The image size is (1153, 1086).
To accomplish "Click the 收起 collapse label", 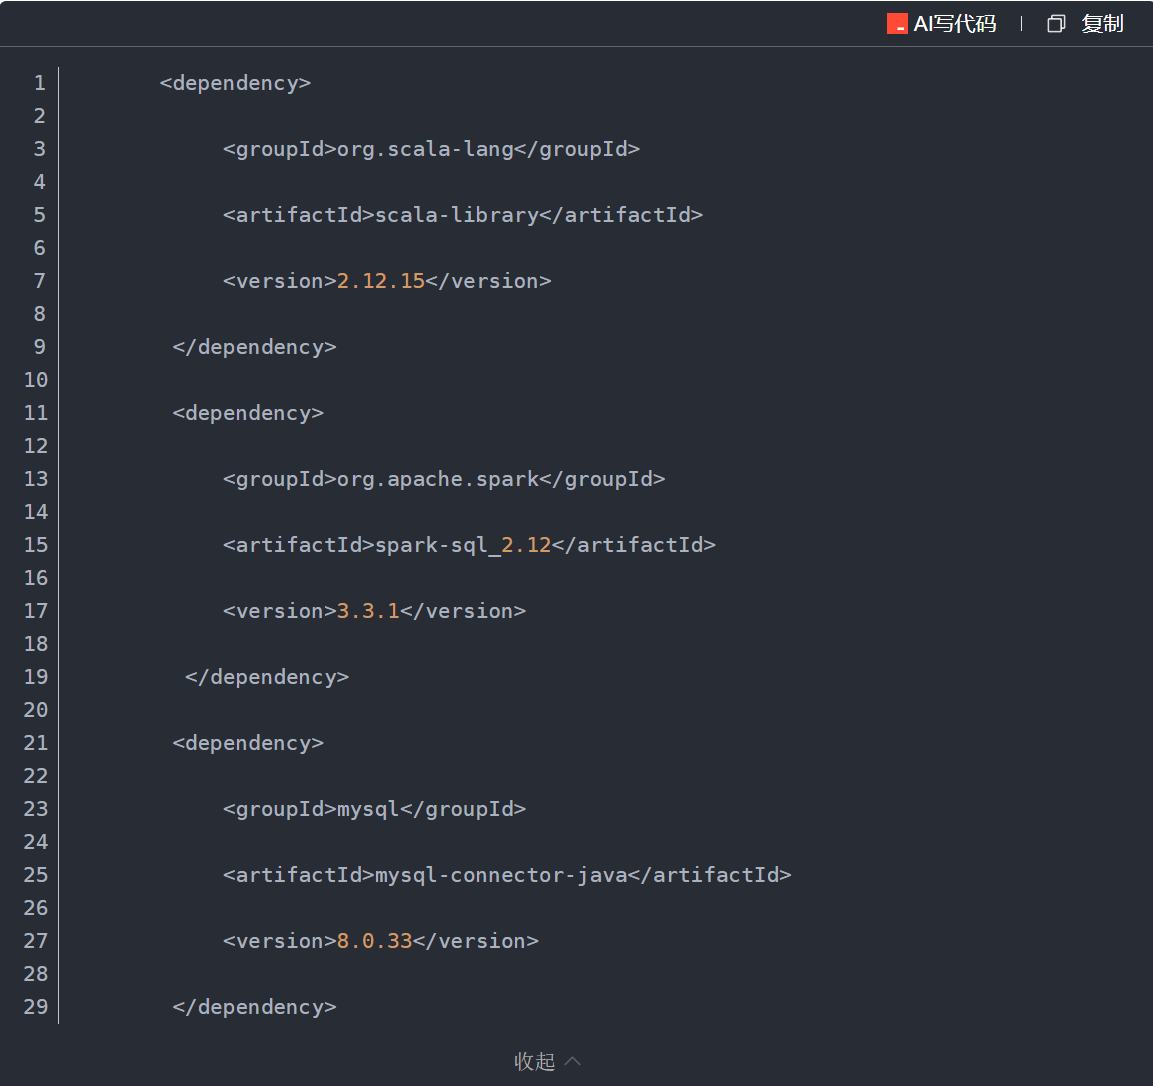I will [534, 1062].
